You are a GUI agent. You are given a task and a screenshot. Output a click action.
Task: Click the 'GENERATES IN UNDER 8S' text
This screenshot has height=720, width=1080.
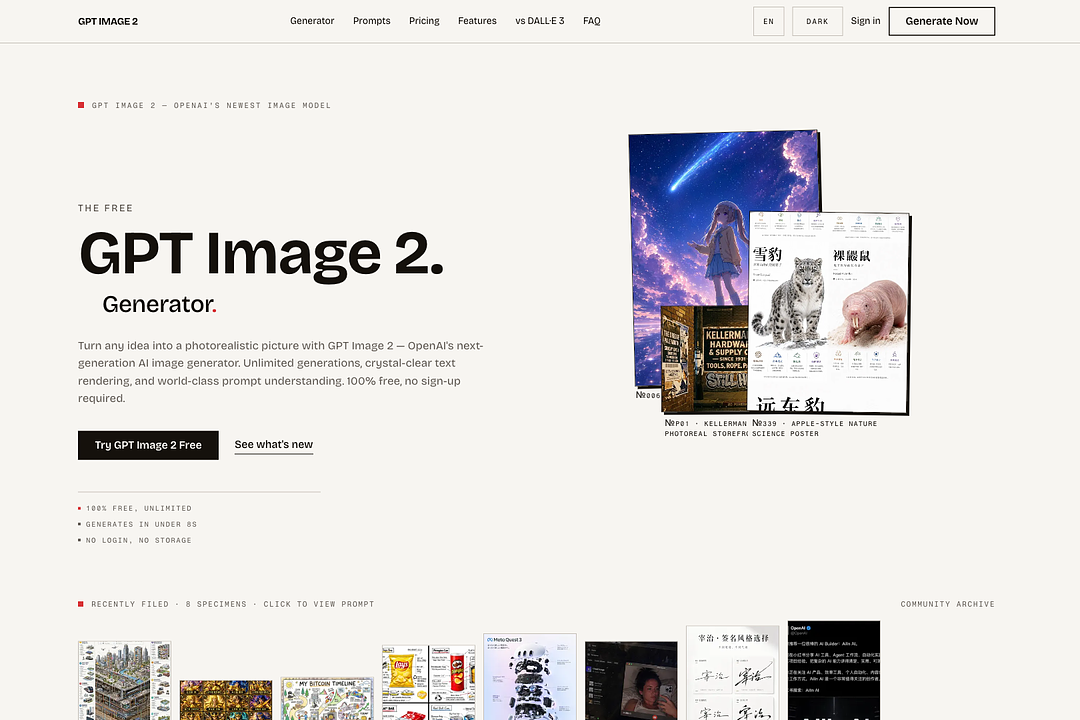coord(141,524)
